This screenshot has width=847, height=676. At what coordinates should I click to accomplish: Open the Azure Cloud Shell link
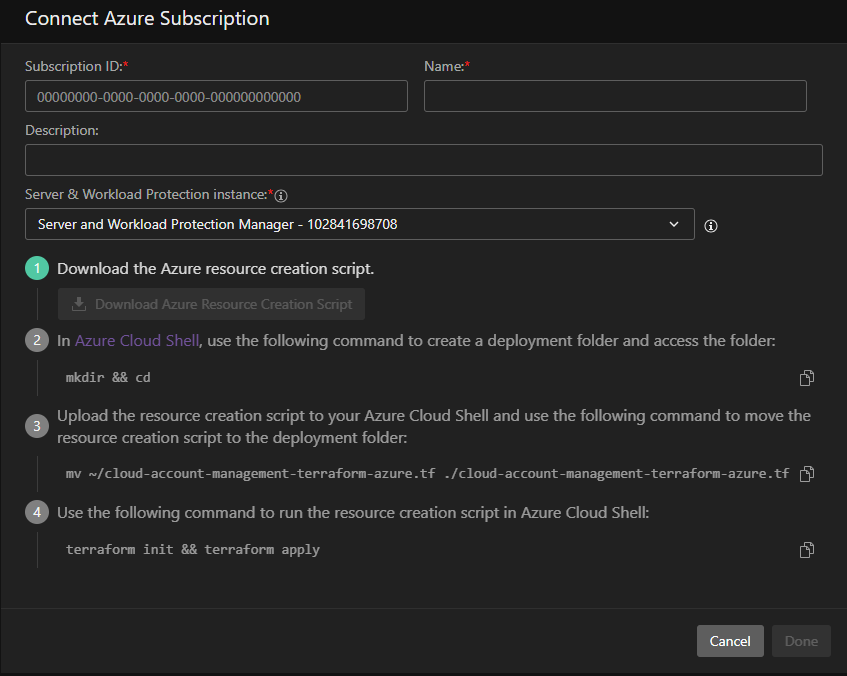(x=137, y=340)
